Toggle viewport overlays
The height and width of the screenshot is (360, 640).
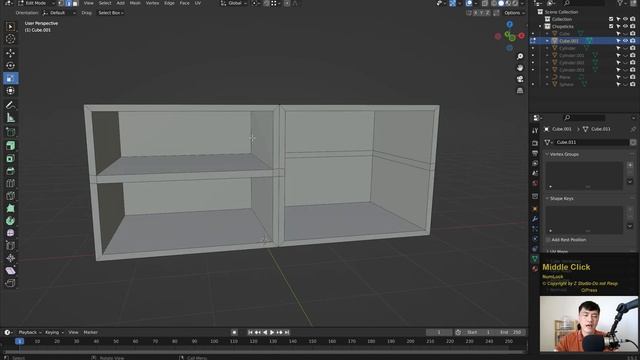pos(469,3)
